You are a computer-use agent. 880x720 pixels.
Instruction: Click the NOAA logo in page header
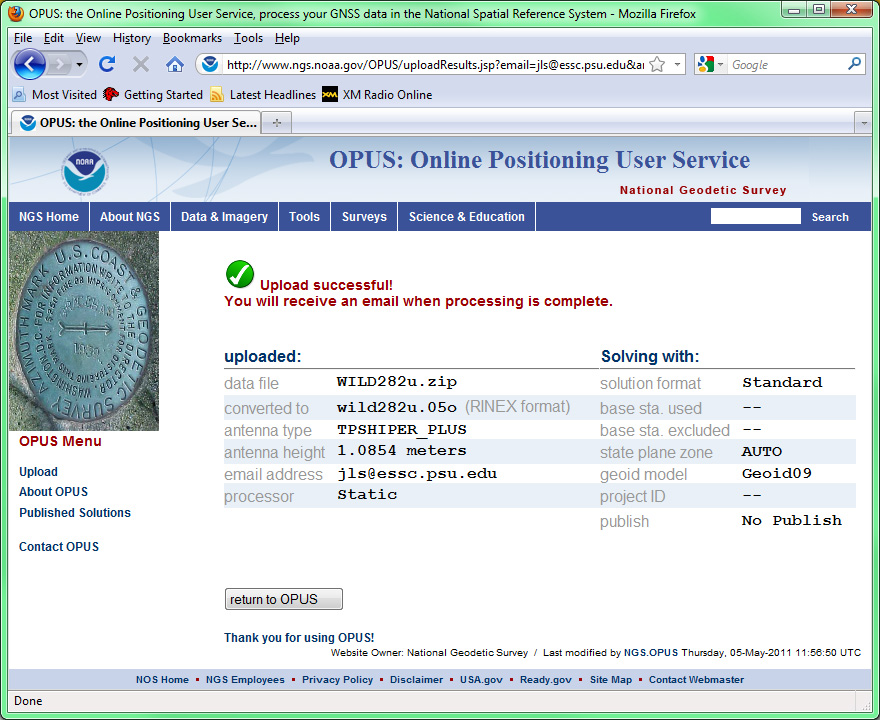point(84,171)
